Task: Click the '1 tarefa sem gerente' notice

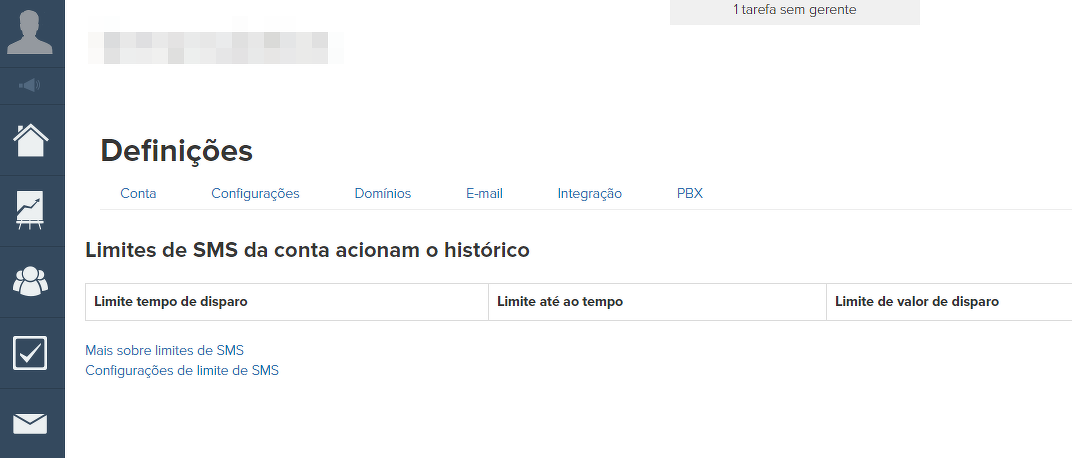Action: click(794, 10)
